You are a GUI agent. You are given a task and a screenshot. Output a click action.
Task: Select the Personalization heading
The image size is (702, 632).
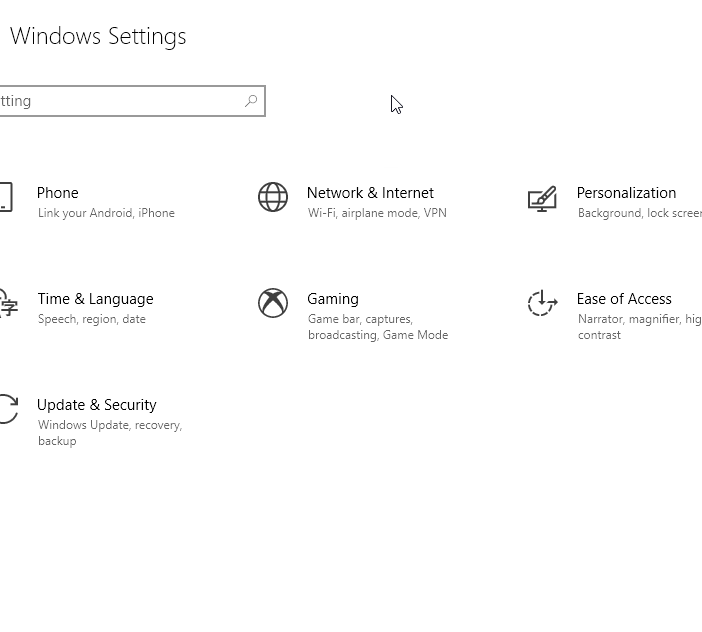click(x=626, y=193)
